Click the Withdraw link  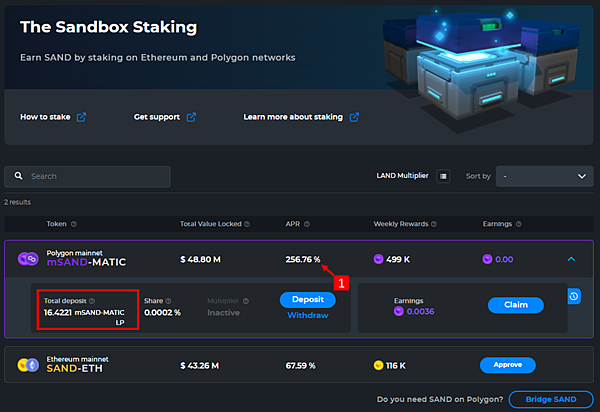[308, 315]
